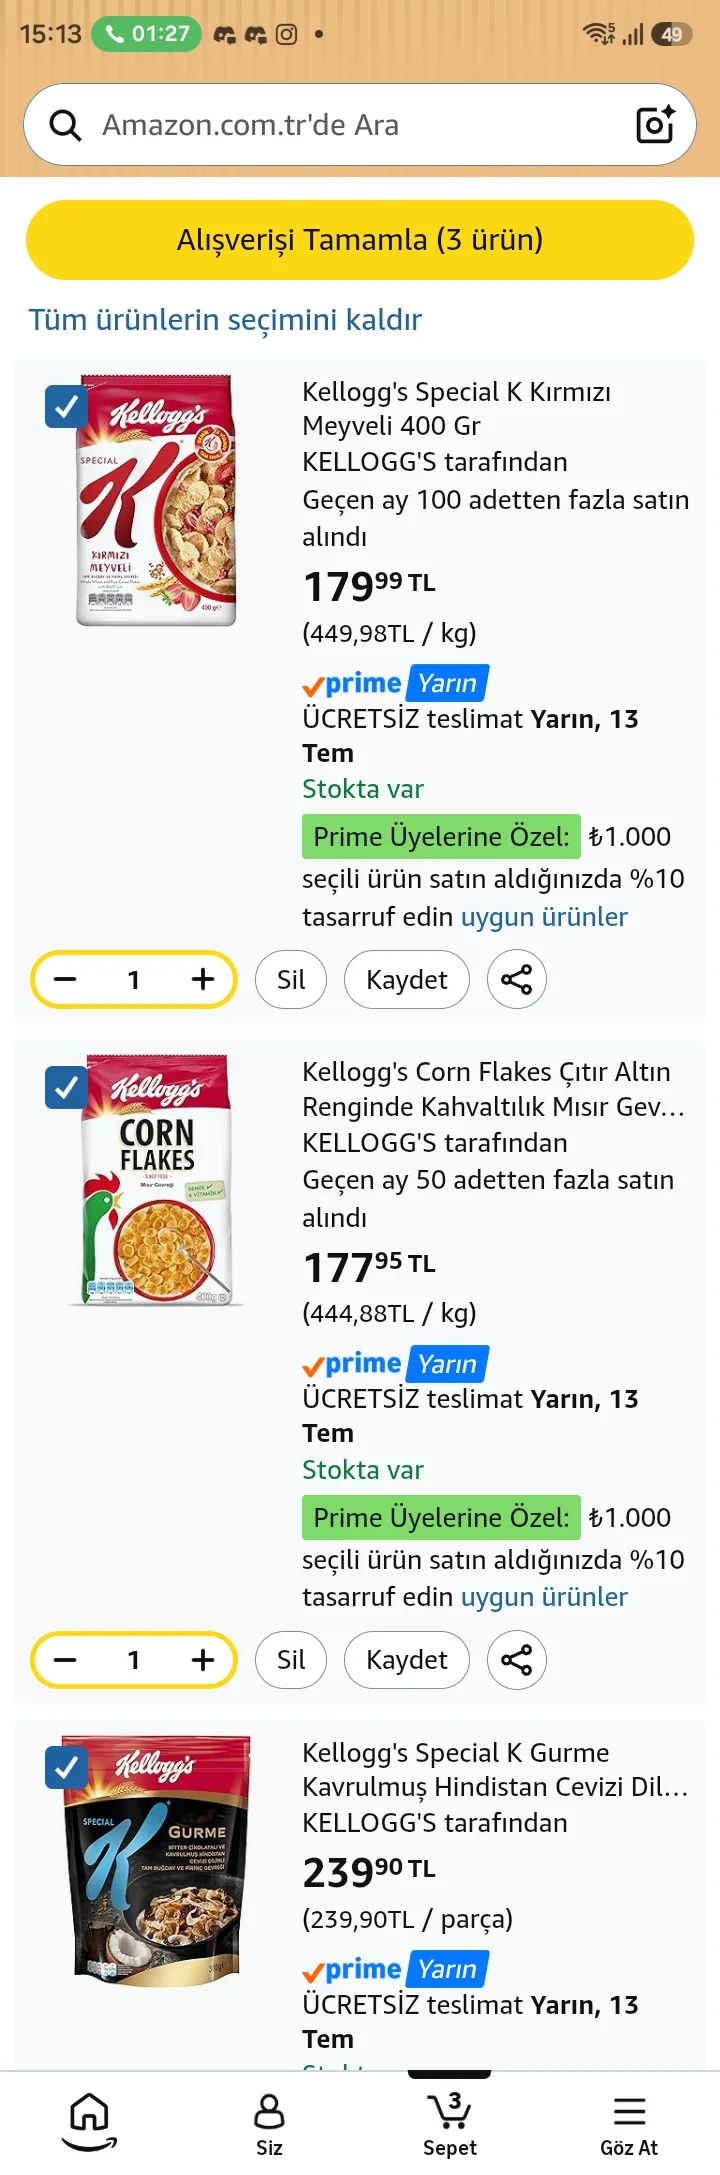Uncheck the Special K Kırmızı Meyveli checkbox

(66, 407)
